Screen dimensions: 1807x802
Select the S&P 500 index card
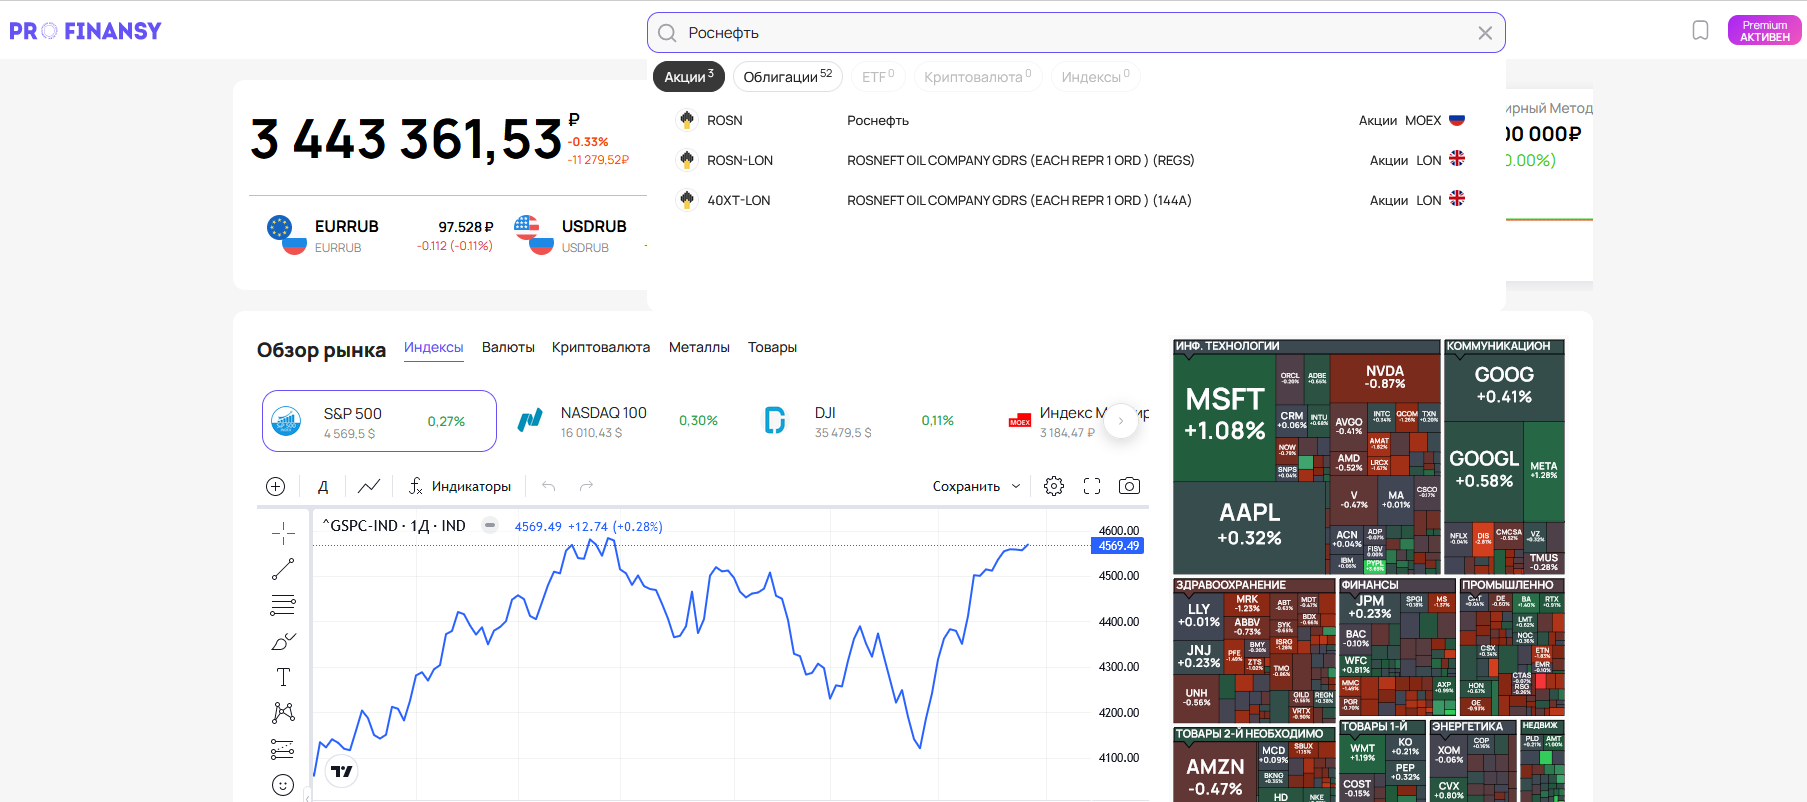379,421
